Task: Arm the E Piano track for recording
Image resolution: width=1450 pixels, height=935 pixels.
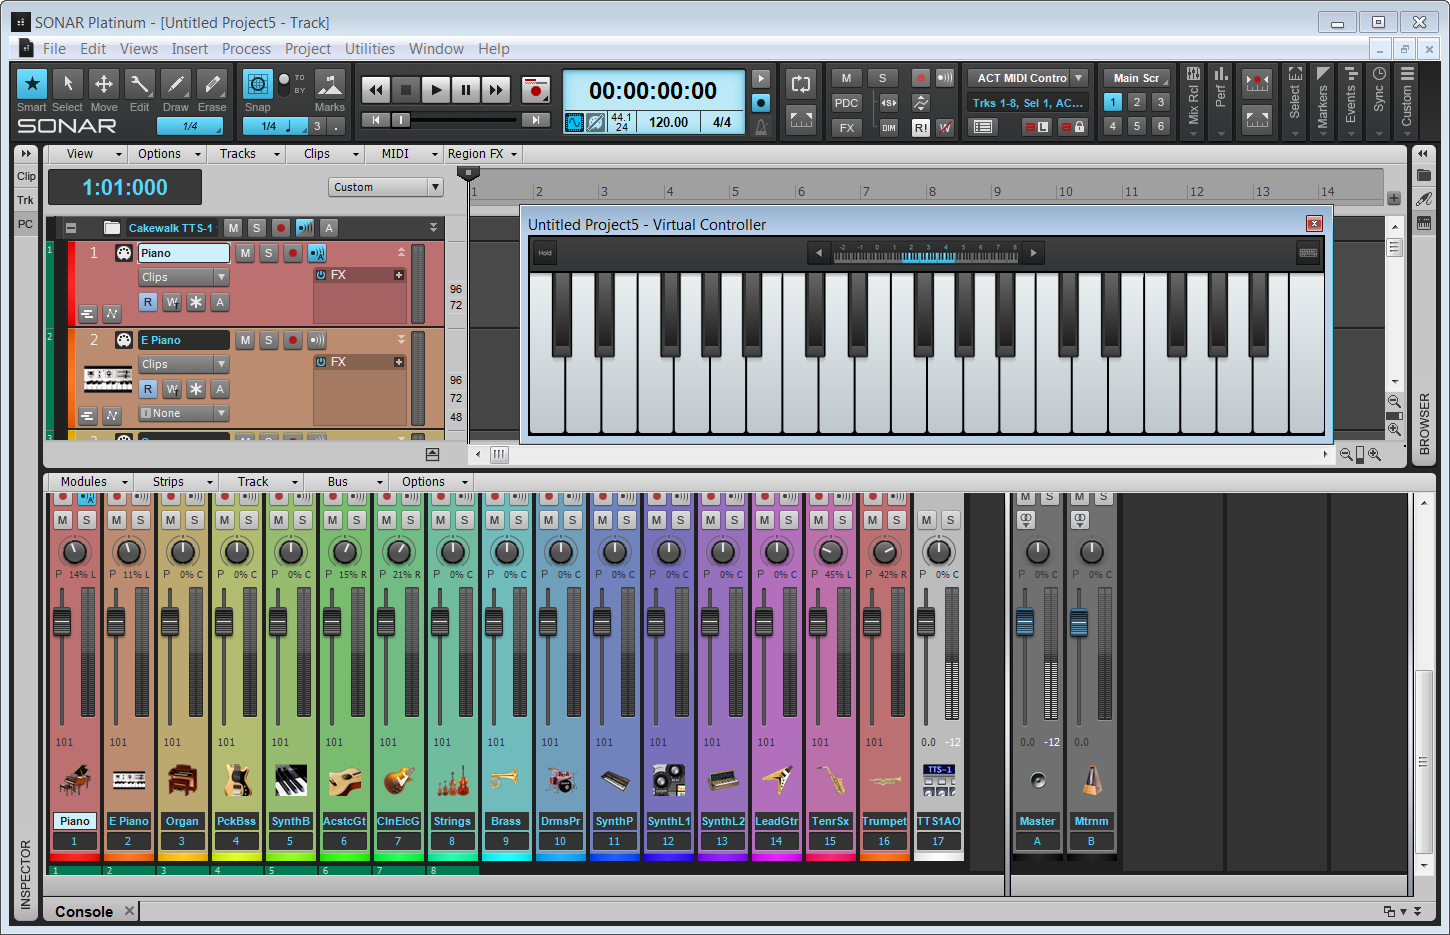Action: [292, 341]
